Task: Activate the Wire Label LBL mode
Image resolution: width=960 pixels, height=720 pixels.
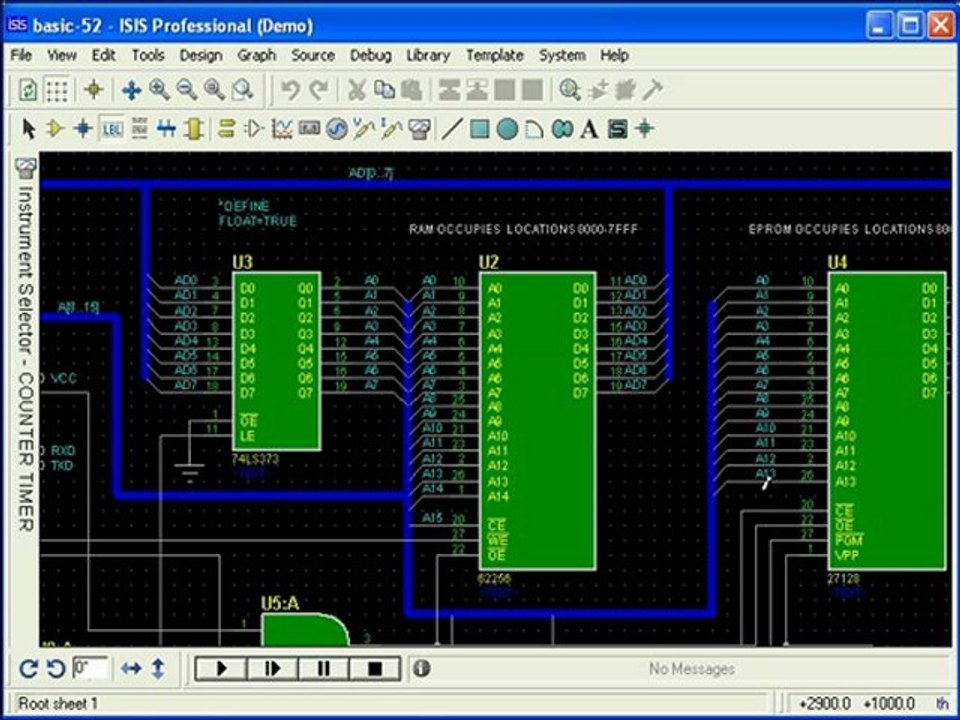Action: (x=111, y=129)
